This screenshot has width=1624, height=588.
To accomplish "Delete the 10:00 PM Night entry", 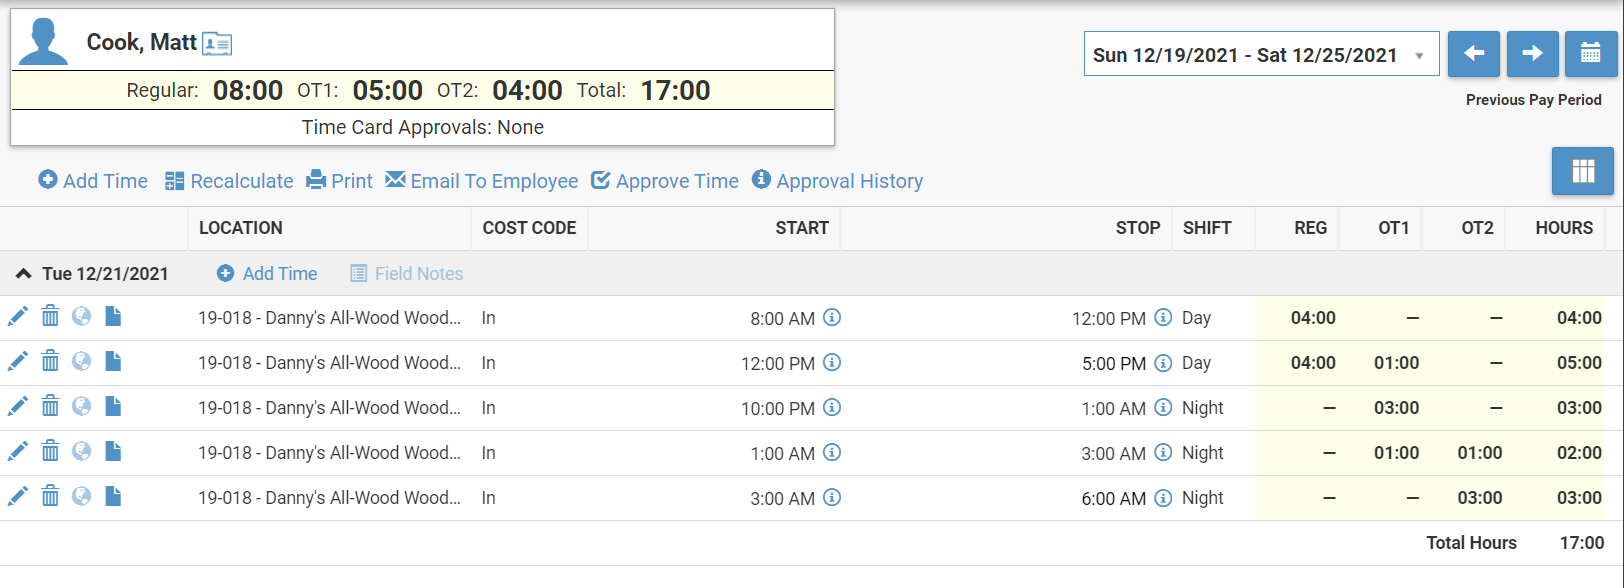I will (x=50, y=407).
